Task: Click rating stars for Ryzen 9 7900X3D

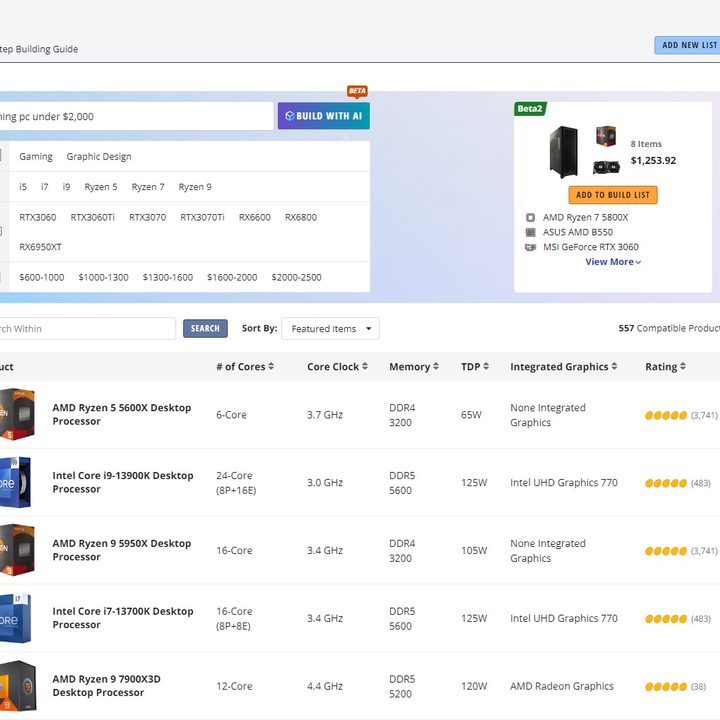Action: point(666,687)
